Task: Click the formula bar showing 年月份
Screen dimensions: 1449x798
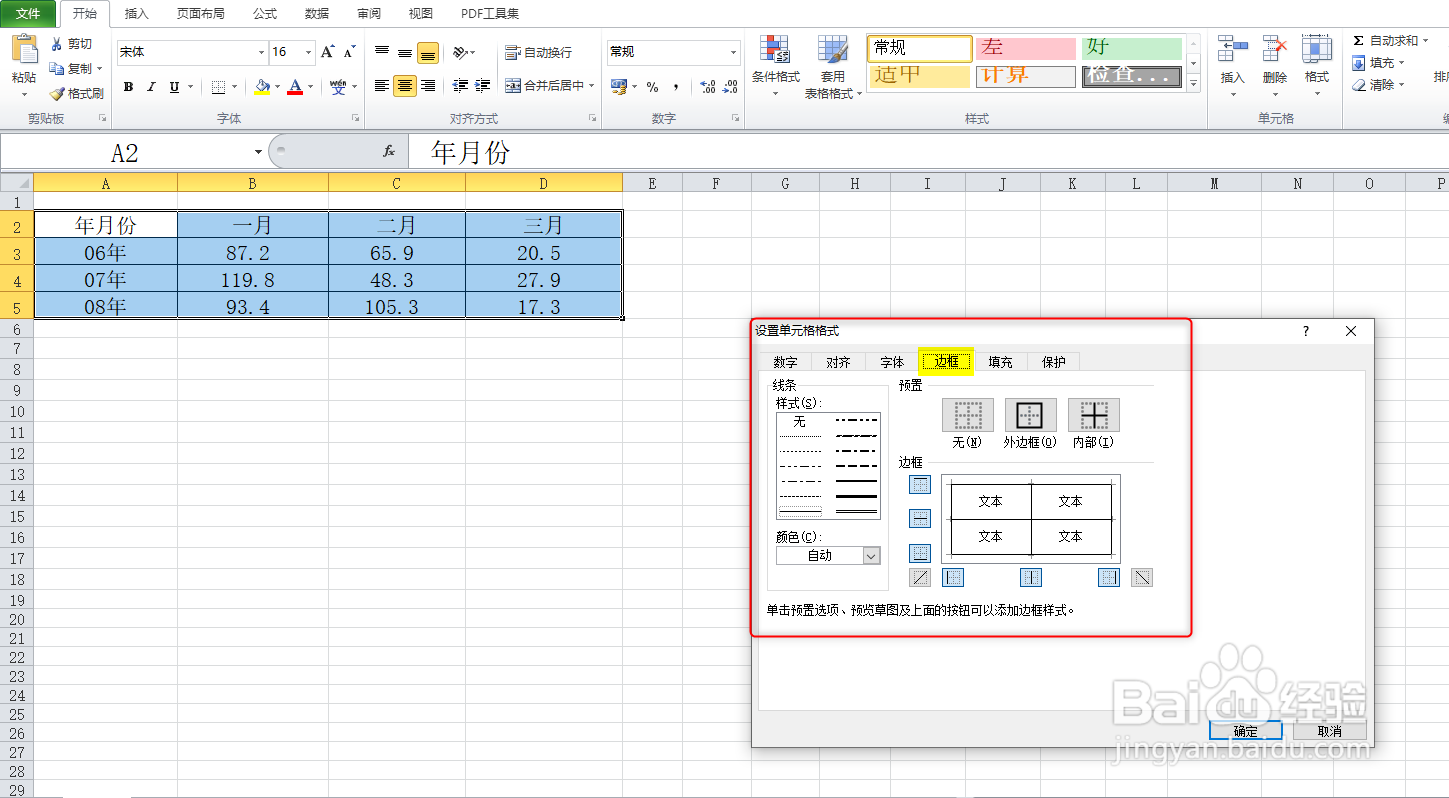Action: (930, 152)
